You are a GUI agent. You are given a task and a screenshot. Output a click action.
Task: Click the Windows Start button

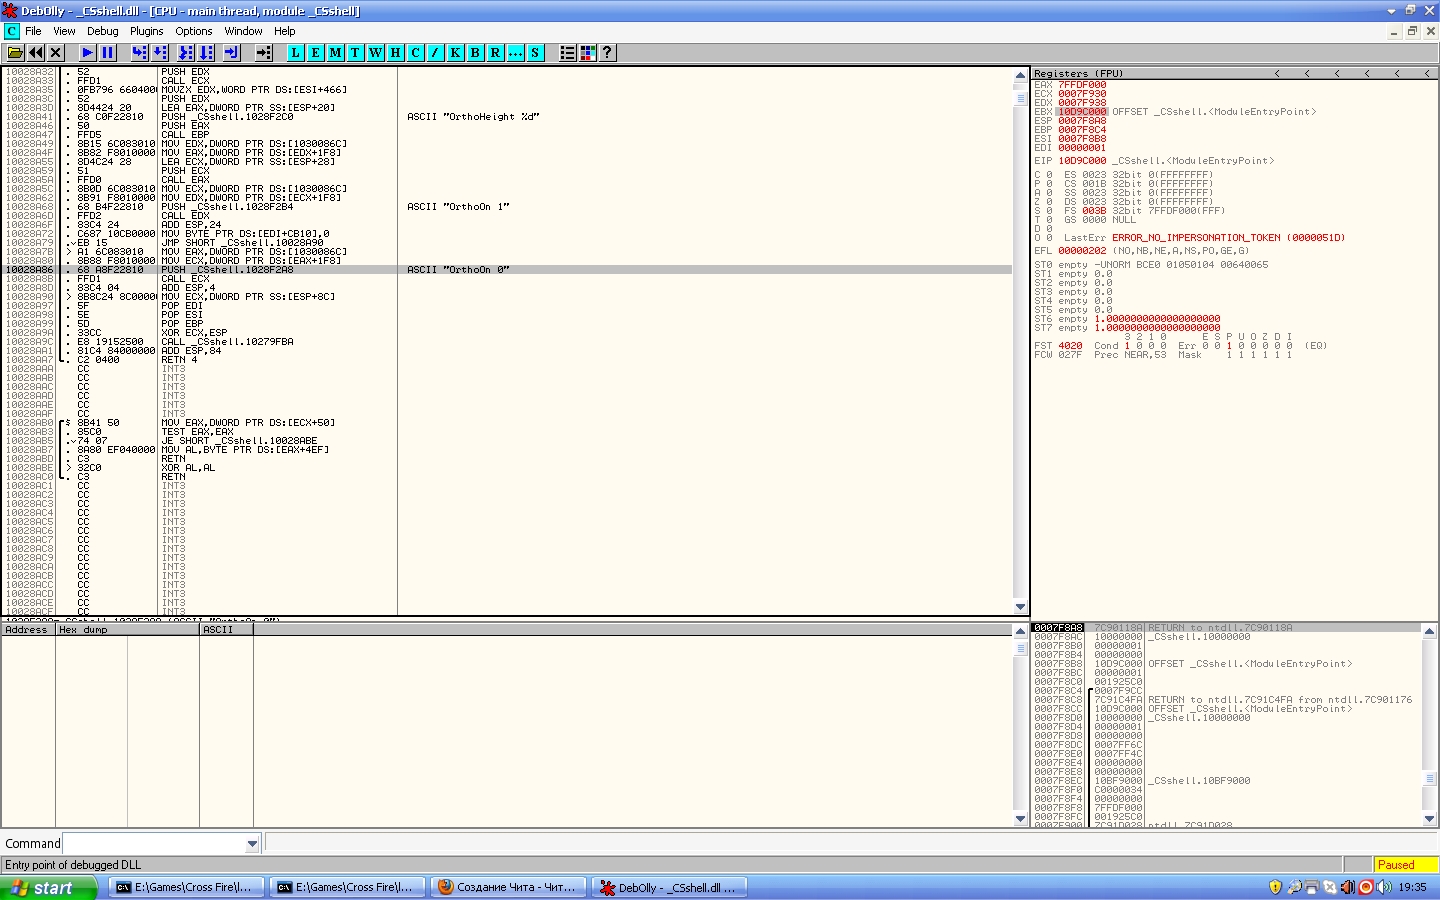48,888
